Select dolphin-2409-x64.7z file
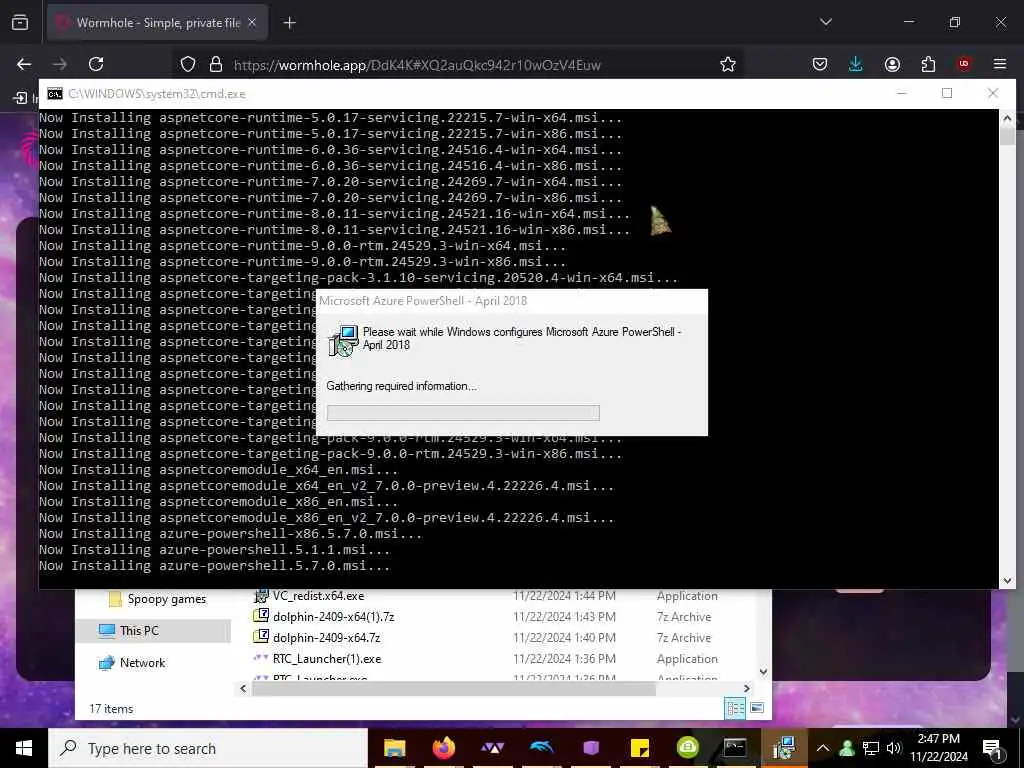 tap(326, 637)
